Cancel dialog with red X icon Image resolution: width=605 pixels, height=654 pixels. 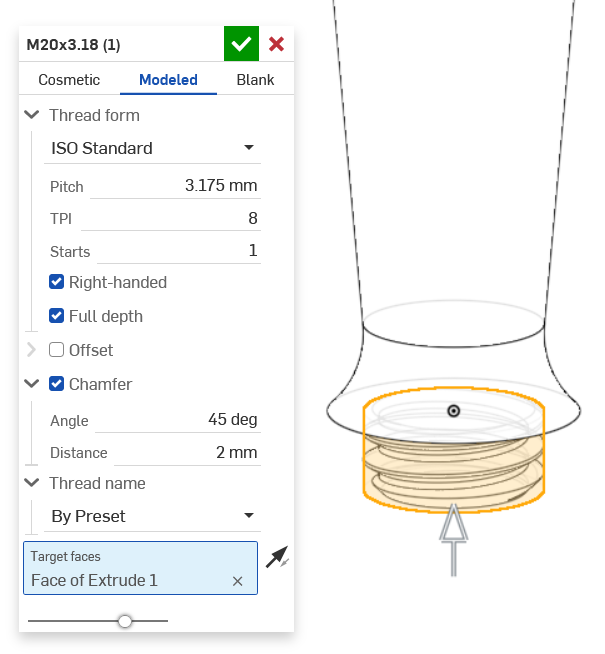click(277, 44)
